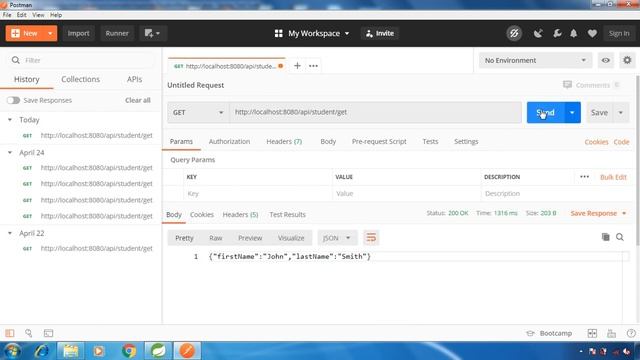Click the history Filter search field
640x360 pixels.
pos(81,60)
